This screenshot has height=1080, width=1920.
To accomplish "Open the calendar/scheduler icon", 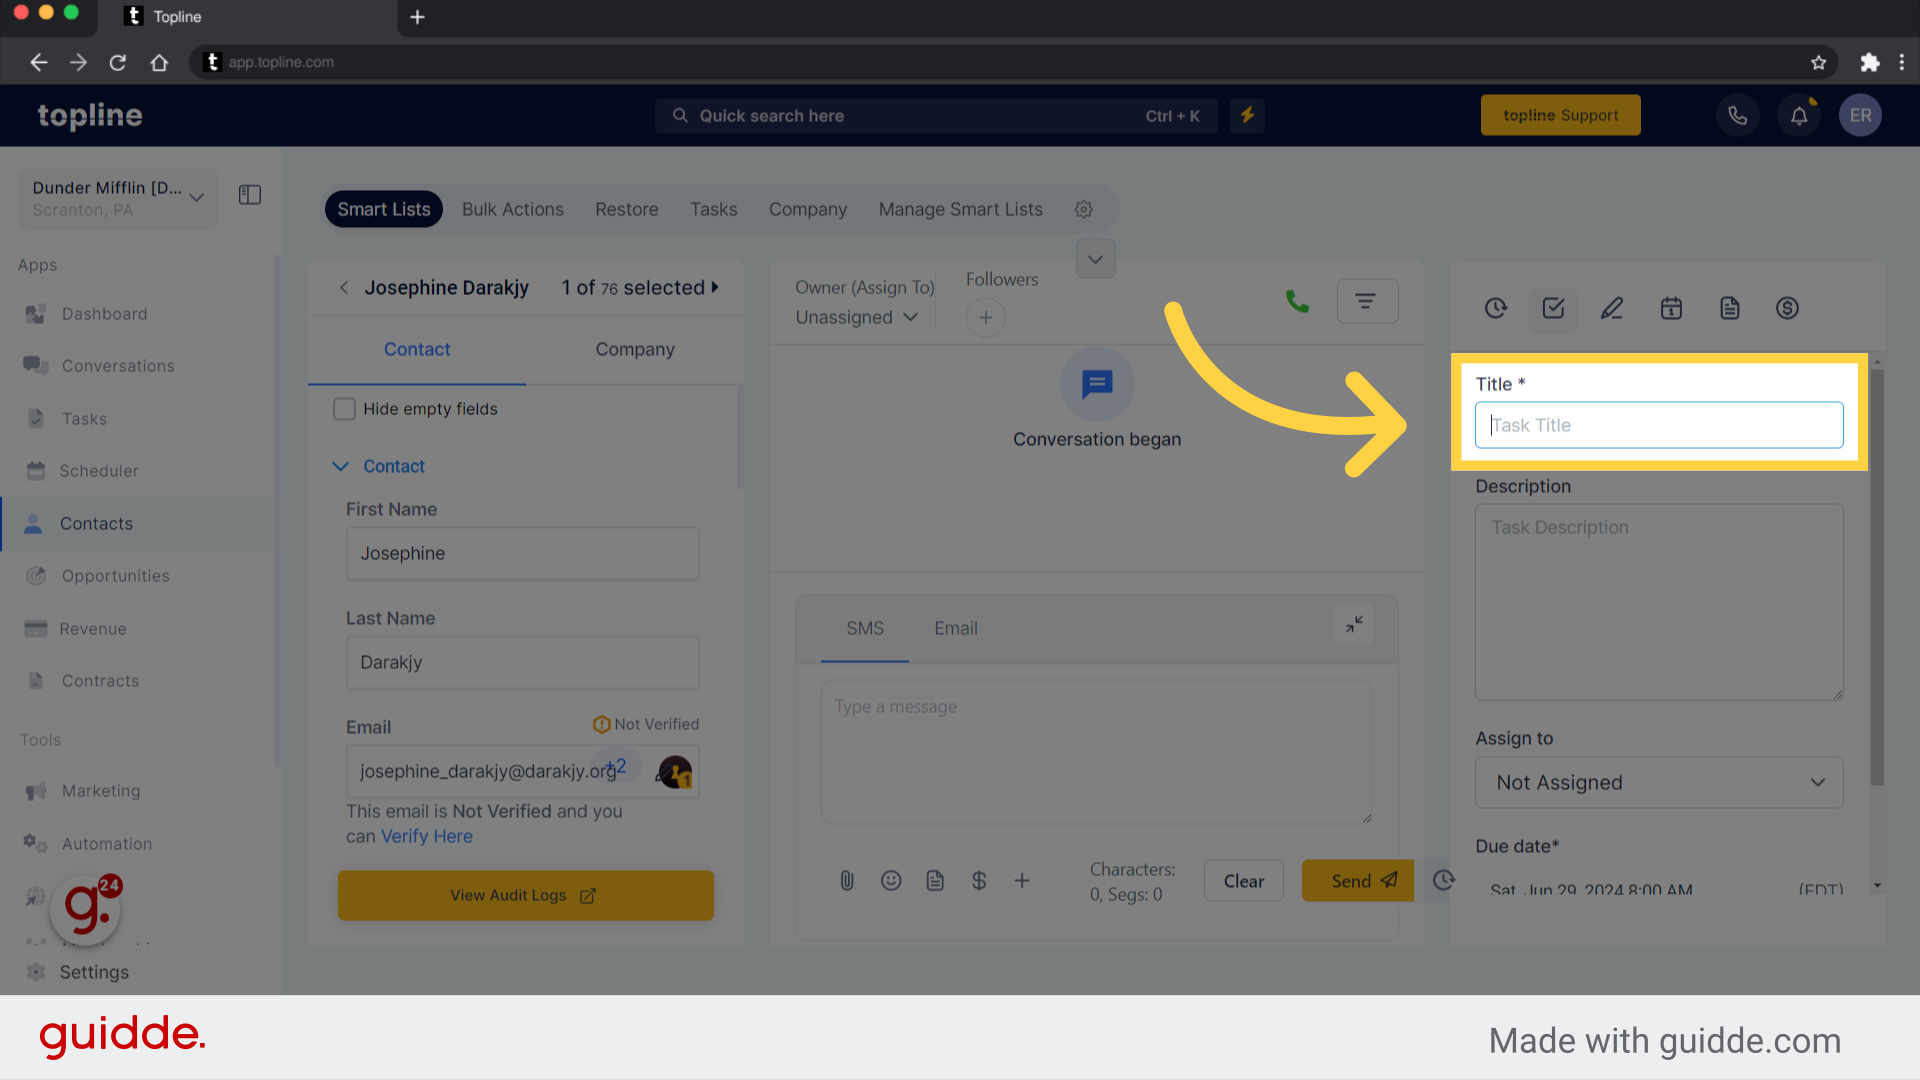I will pyautogui.click(x=1669, y=307).
